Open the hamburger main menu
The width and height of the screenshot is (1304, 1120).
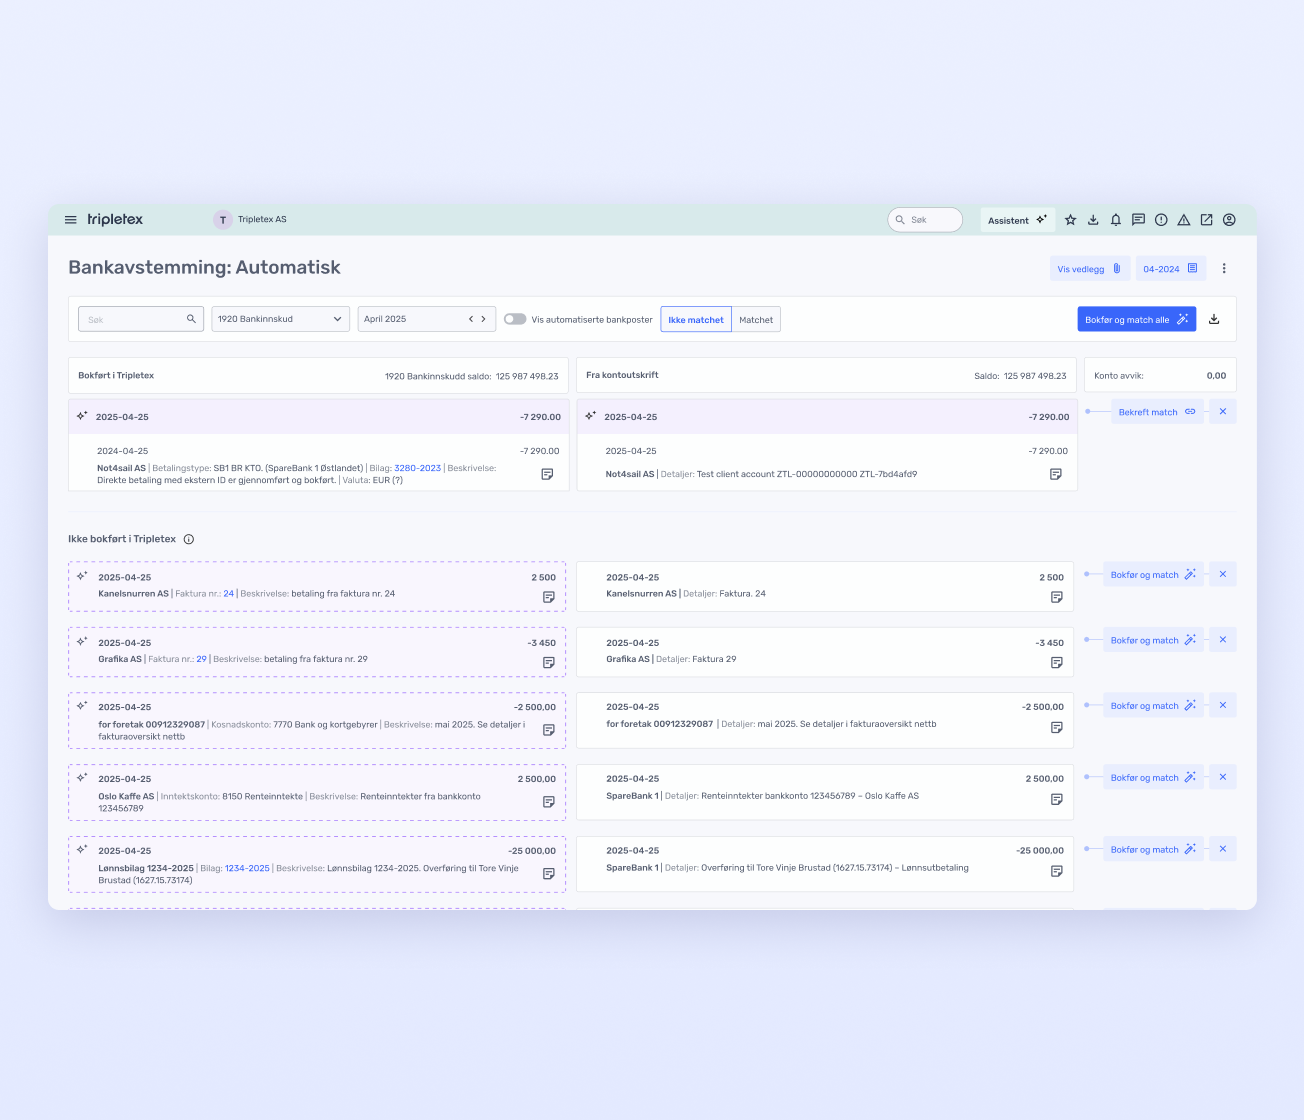click(71, 220)
